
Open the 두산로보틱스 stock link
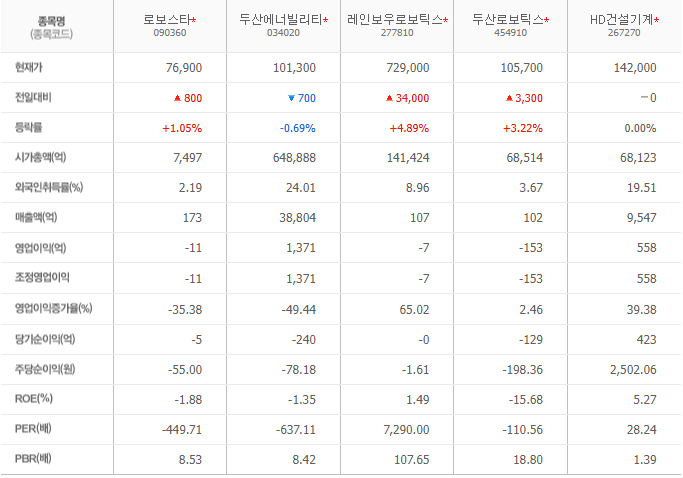[508, 20]
